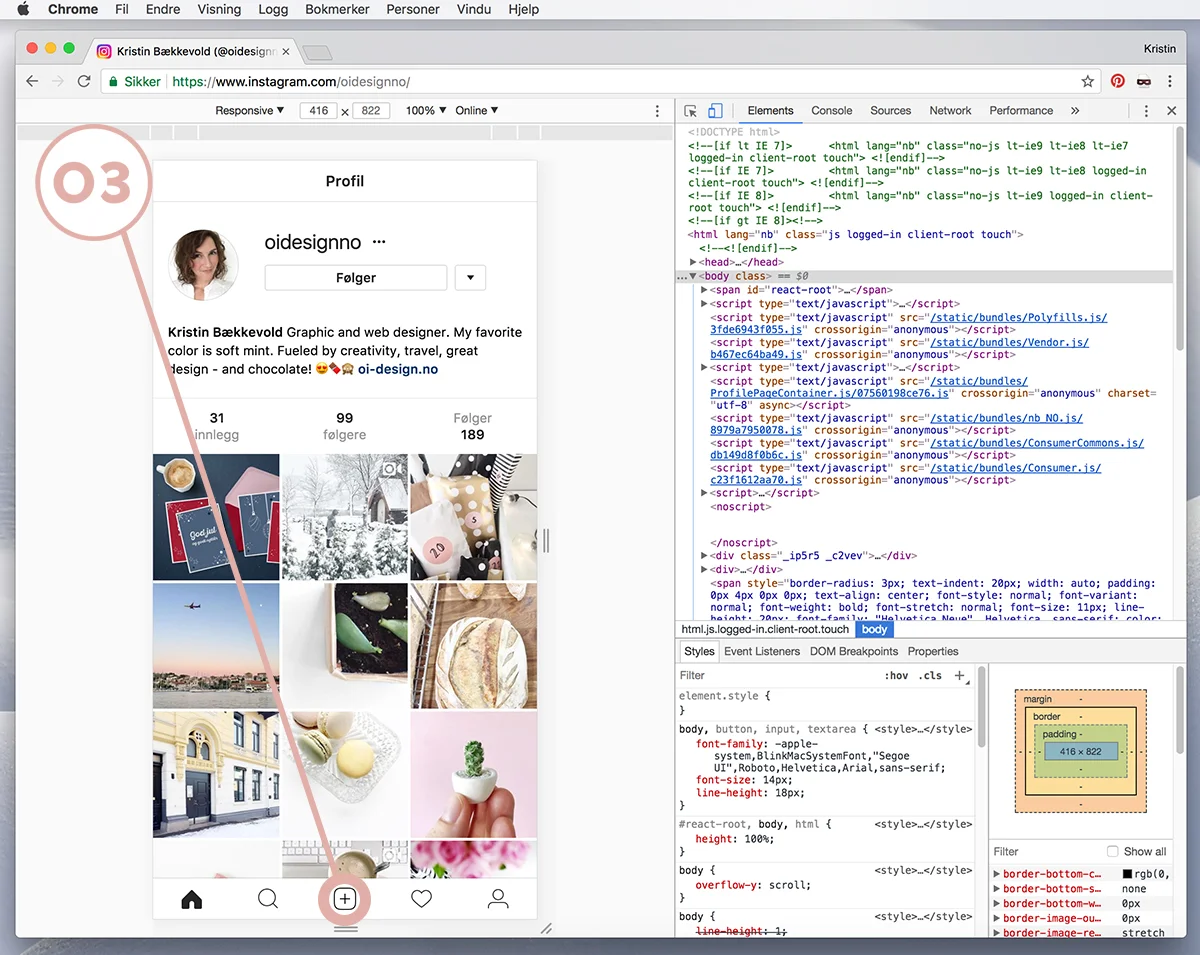Screen dimensions: 1200x955
Task: Click the address bar URL
Action: [291, 82]
